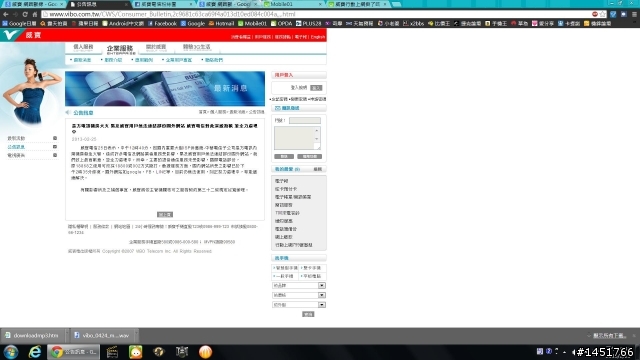Open the first brand dropdown in the phone search
Screen dimensions: 640x360
[x=298, y=285]
